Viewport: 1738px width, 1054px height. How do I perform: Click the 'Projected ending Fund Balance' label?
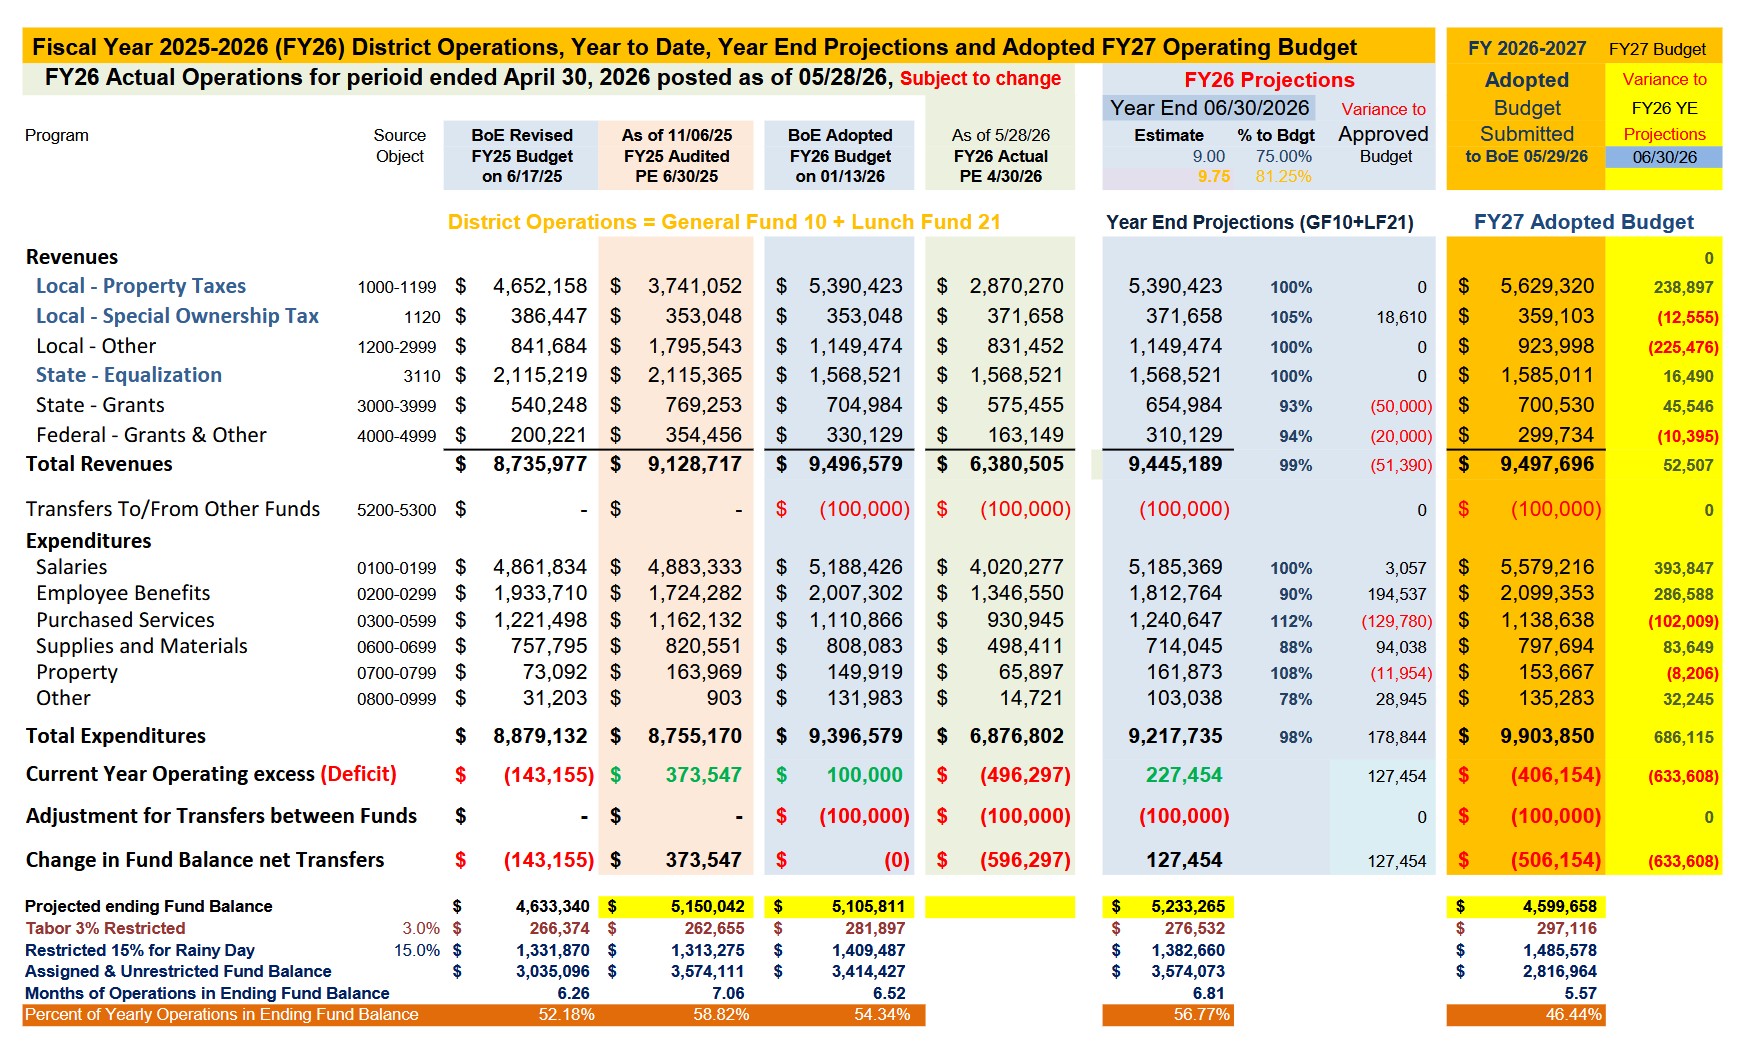click(x=149, y=906)
